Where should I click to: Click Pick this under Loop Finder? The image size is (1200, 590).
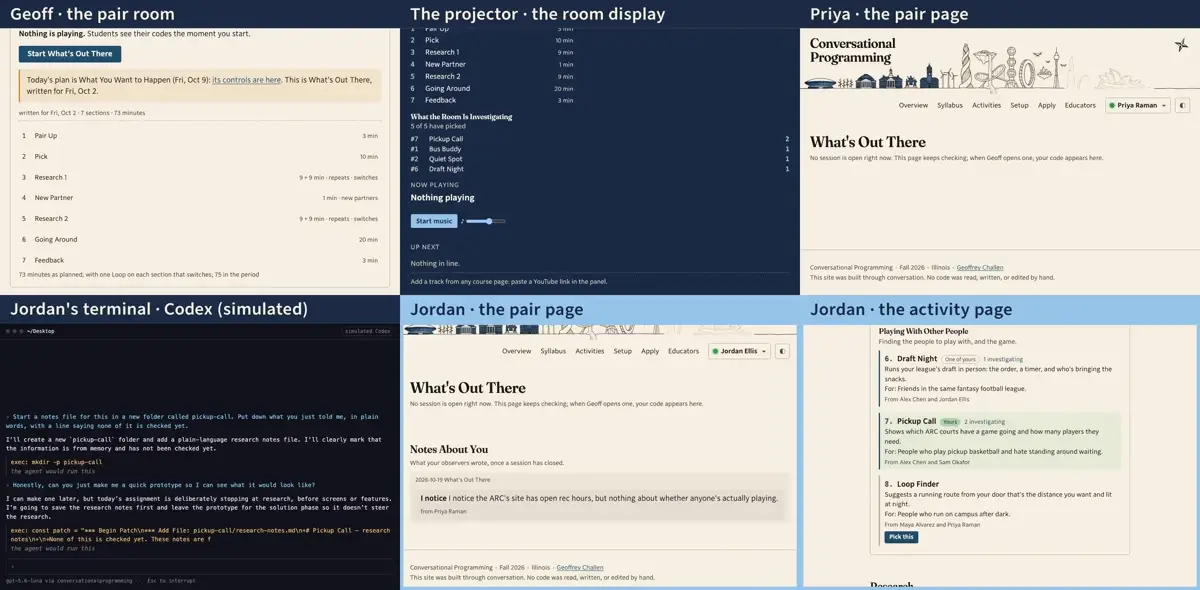point(901,537)
